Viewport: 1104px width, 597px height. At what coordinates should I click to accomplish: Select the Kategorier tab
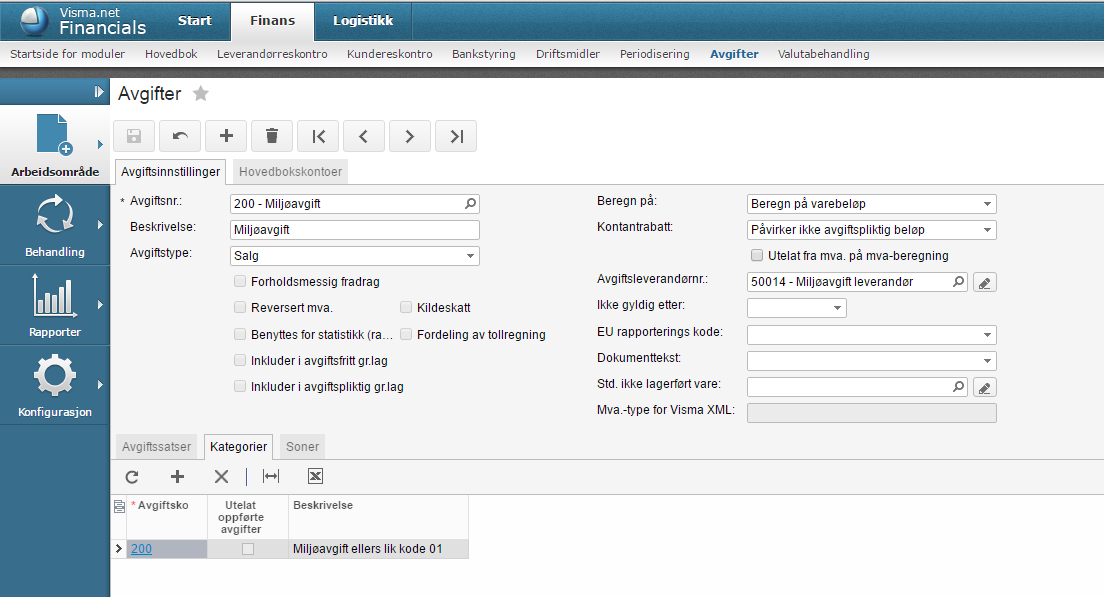pyautogui.click(x=239, y=447)
